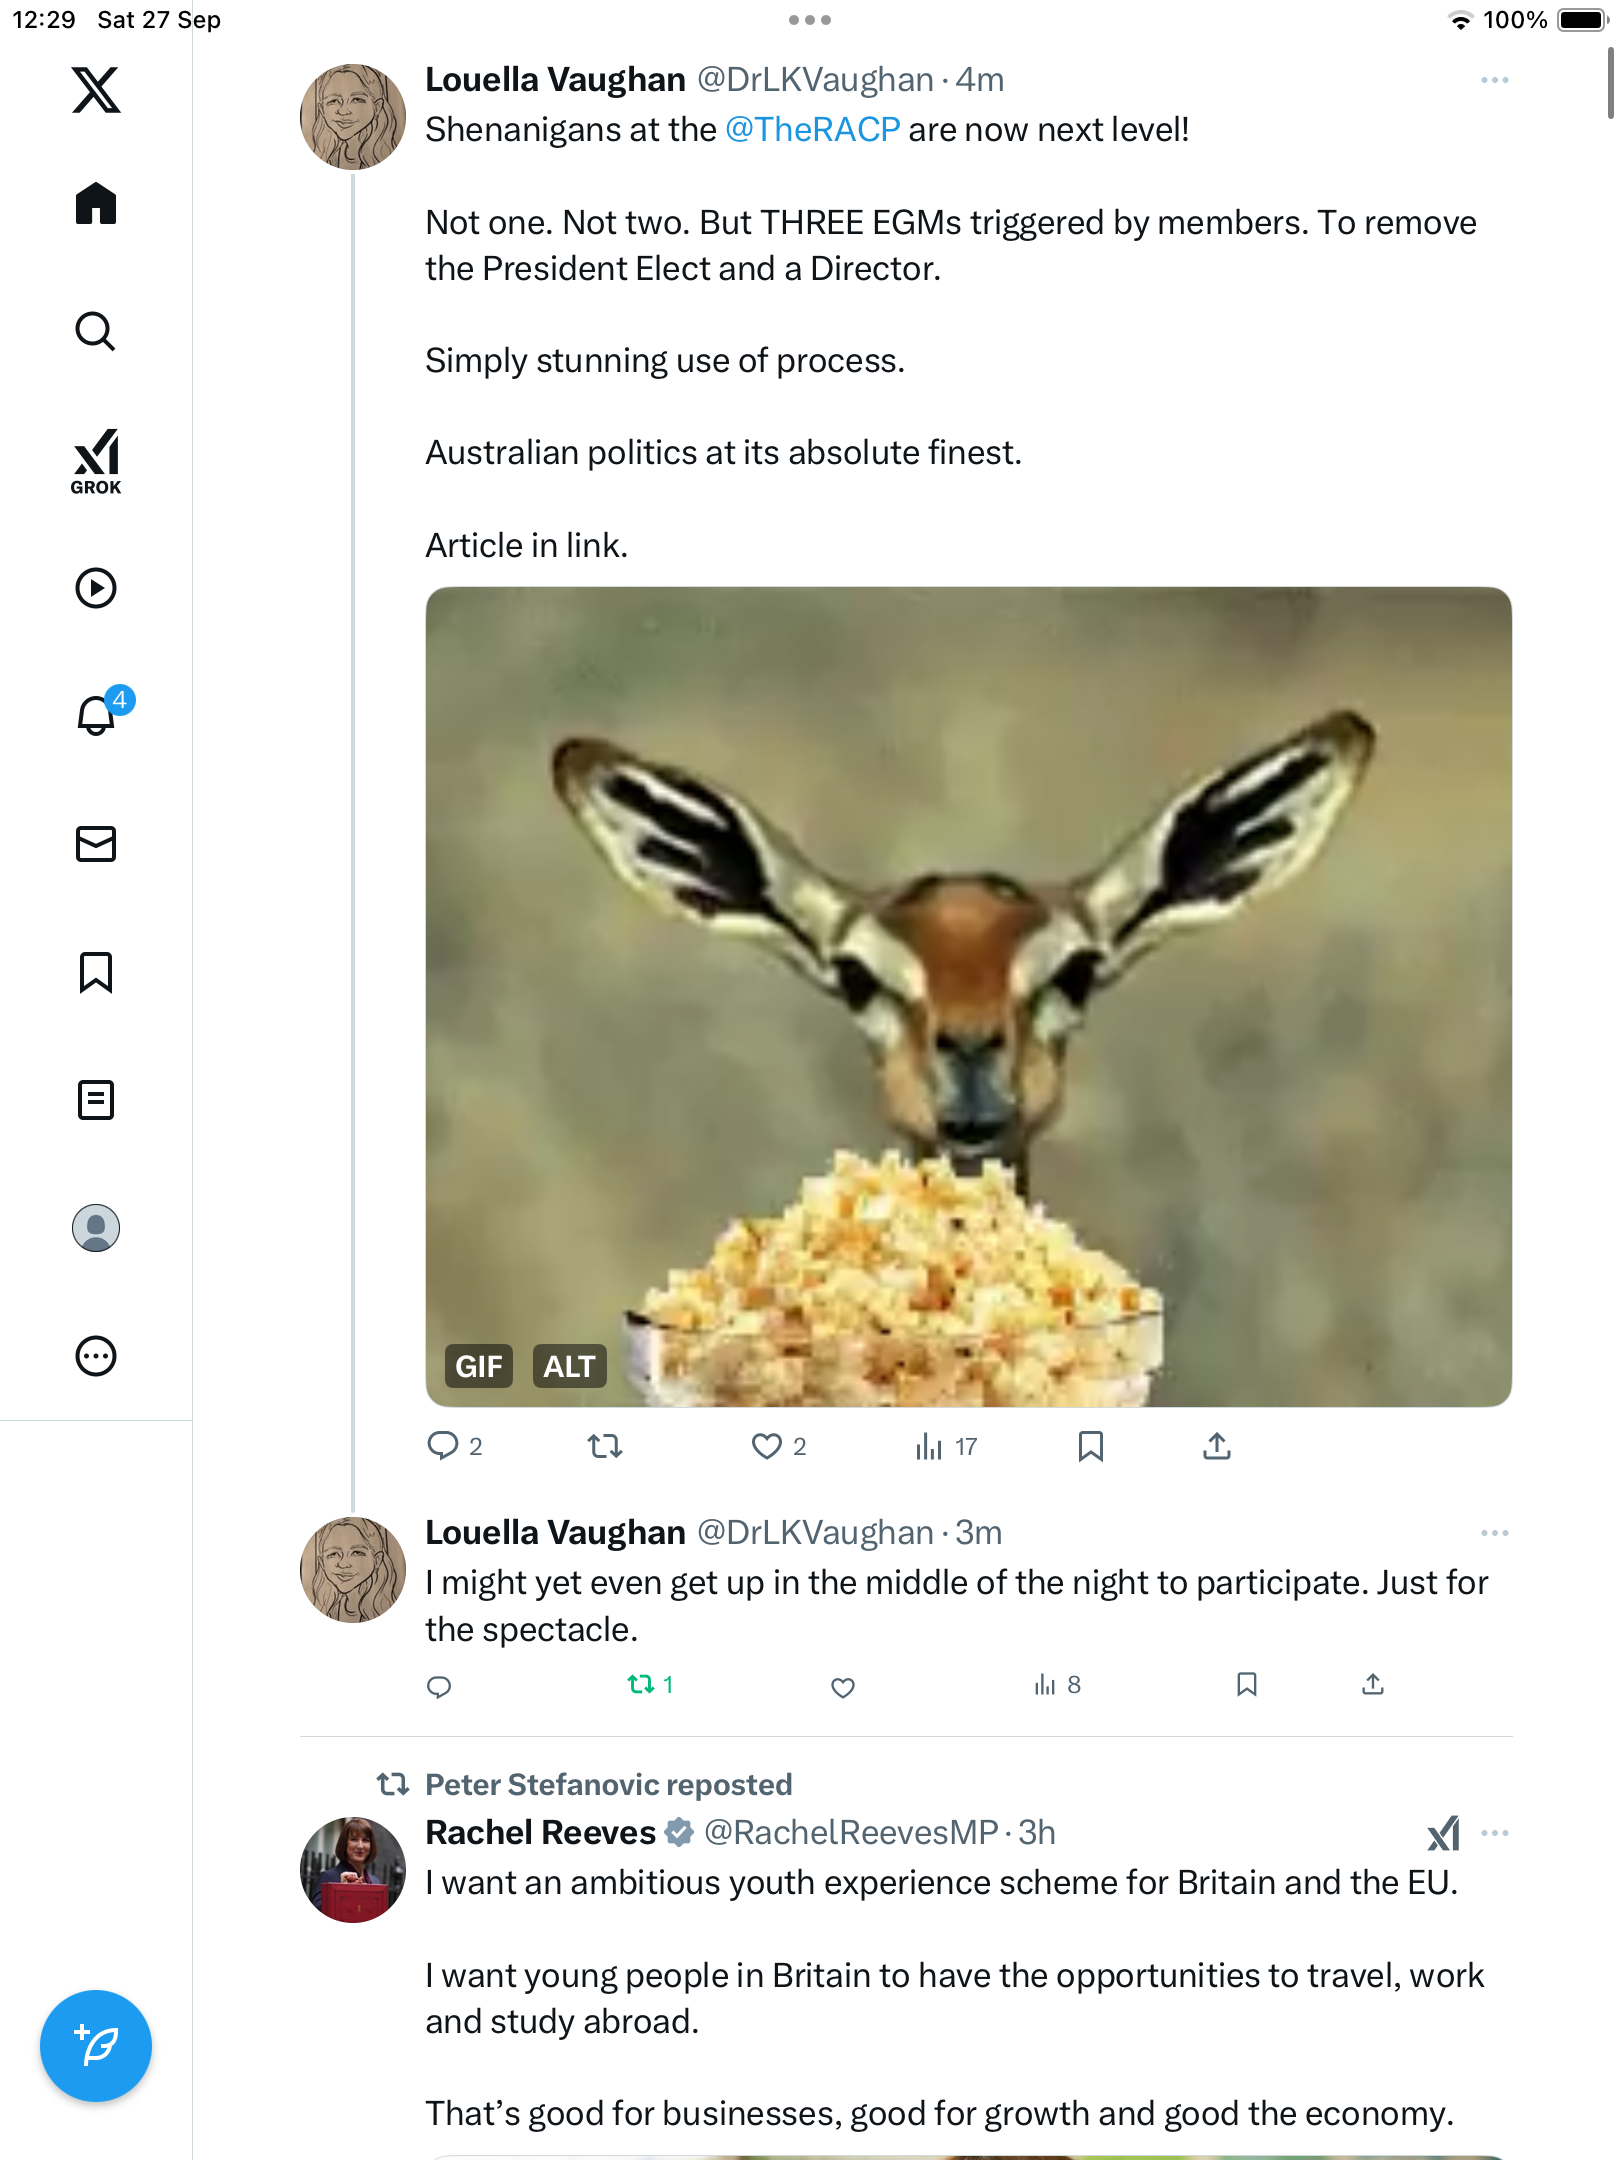The image size is (1620, 2160).
Task: Go to the Home timeline
Action: (x=96, y=204)
